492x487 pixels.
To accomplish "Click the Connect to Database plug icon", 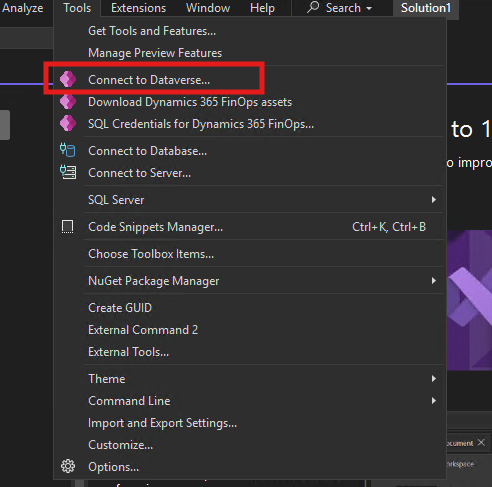I will tap(68, 150).
